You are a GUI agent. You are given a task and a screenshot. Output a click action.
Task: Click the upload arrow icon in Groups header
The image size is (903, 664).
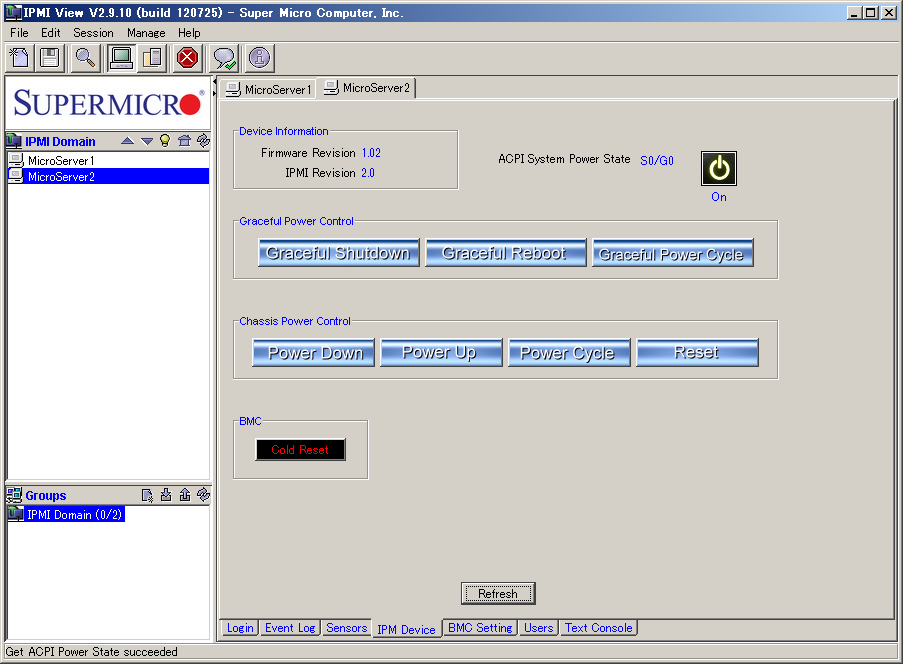185,495
